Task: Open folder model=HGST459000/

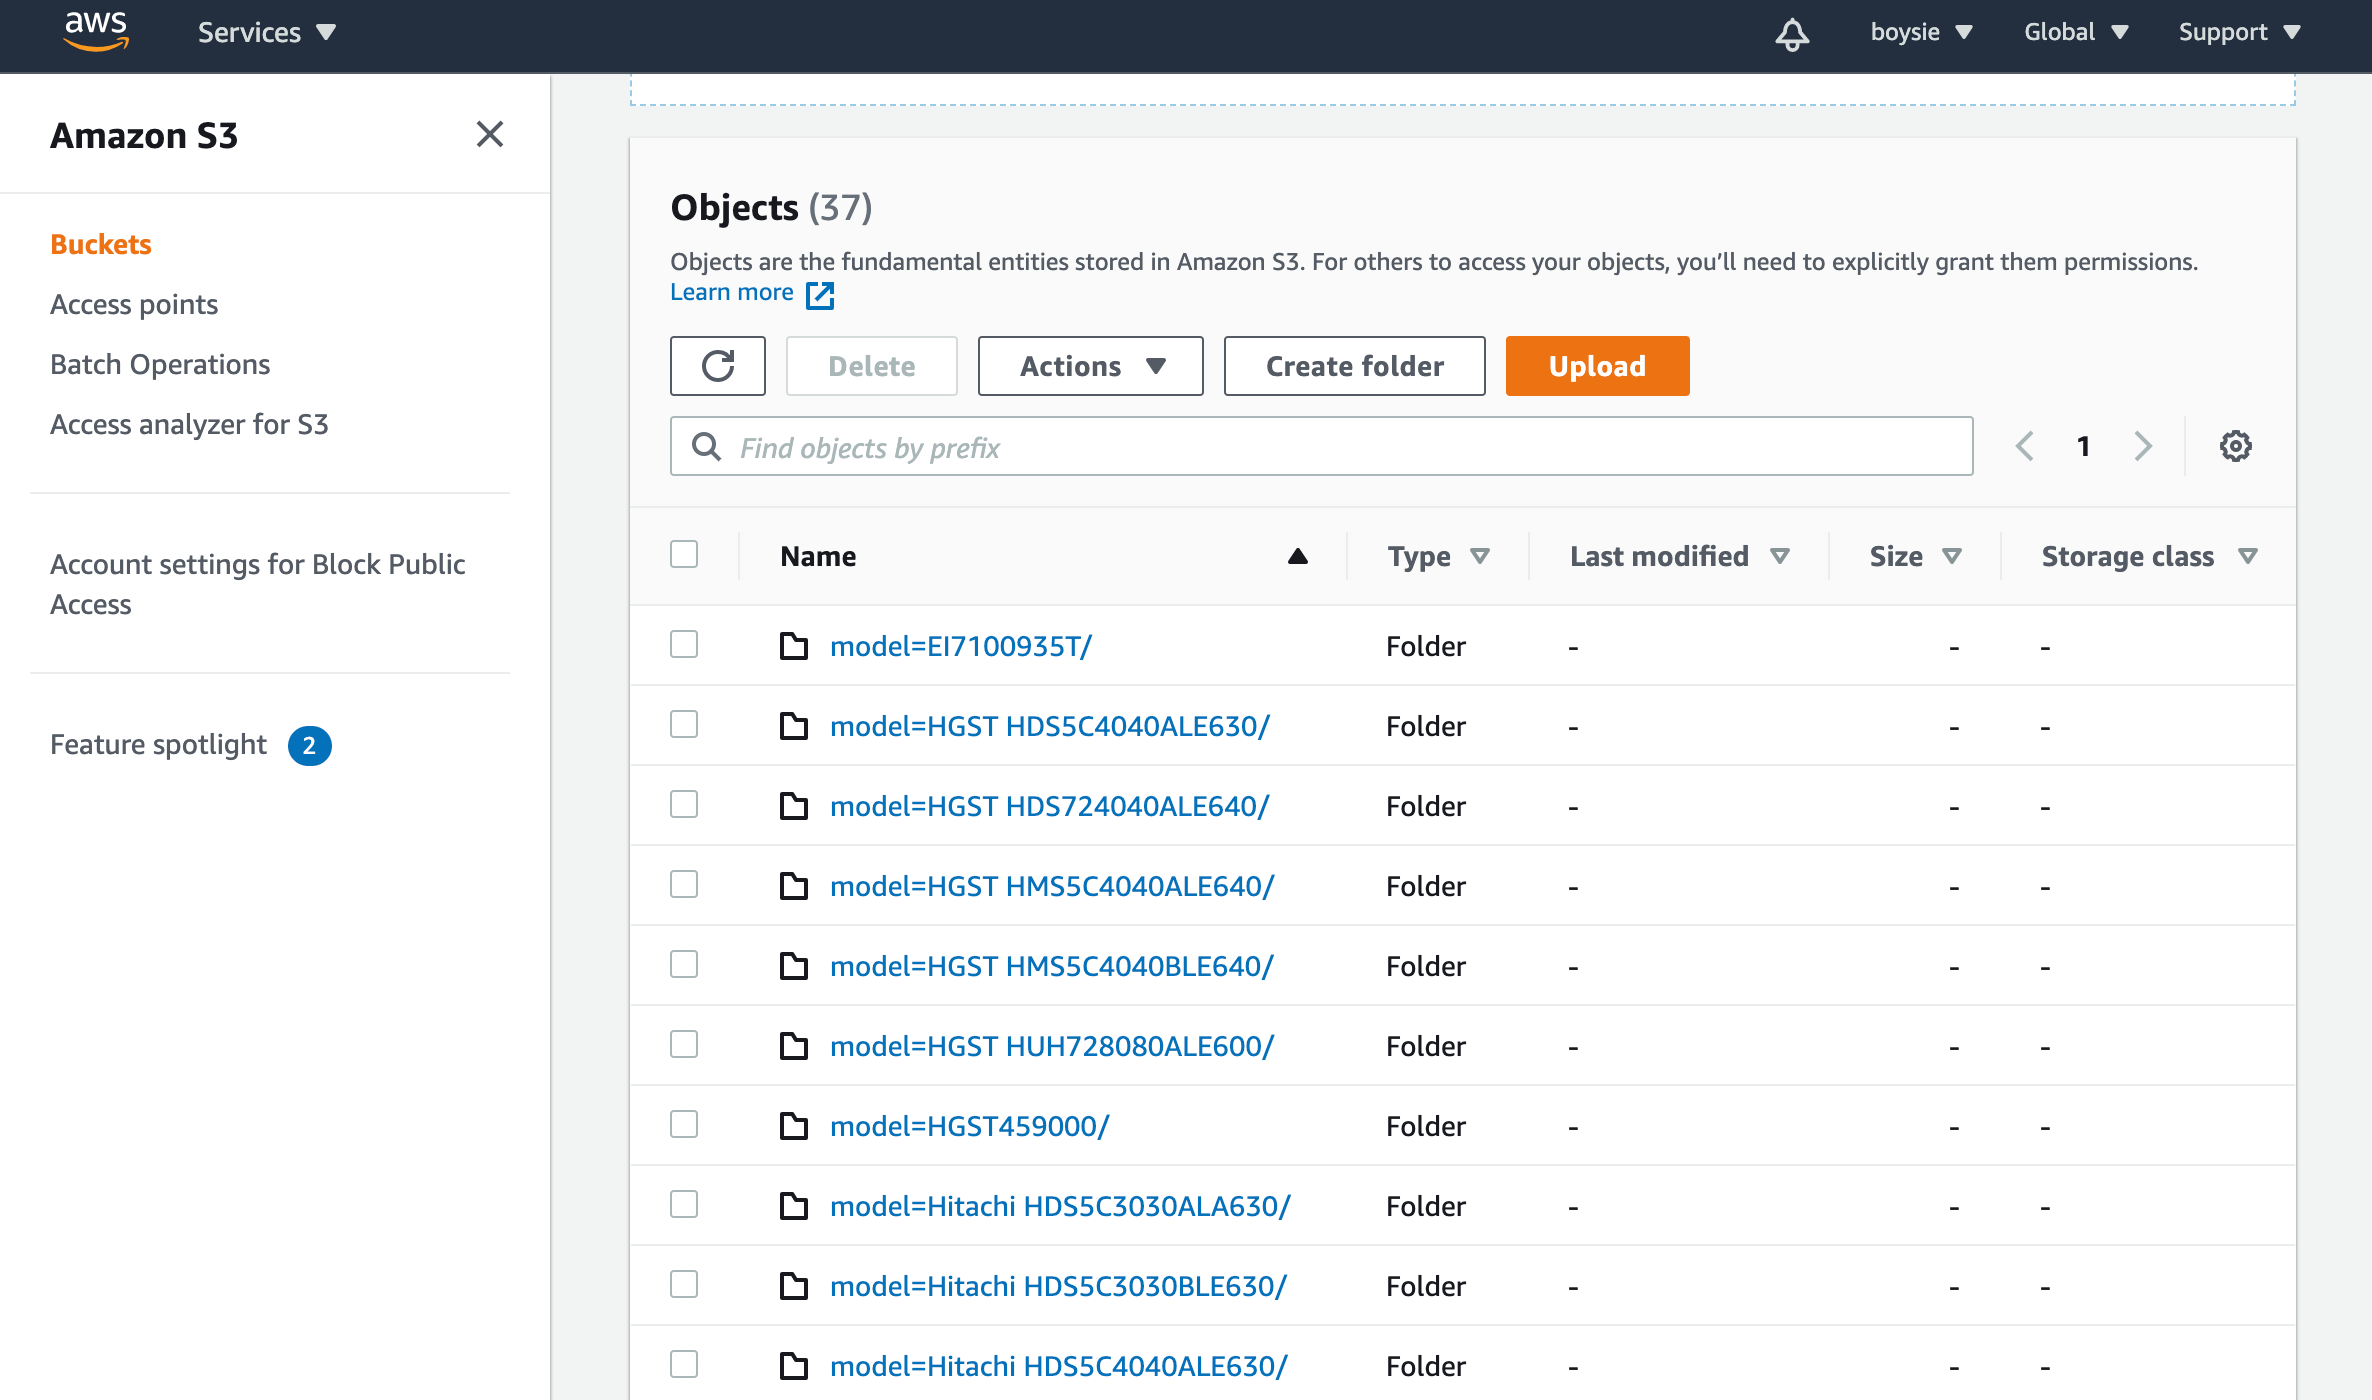Action: 970,1126
